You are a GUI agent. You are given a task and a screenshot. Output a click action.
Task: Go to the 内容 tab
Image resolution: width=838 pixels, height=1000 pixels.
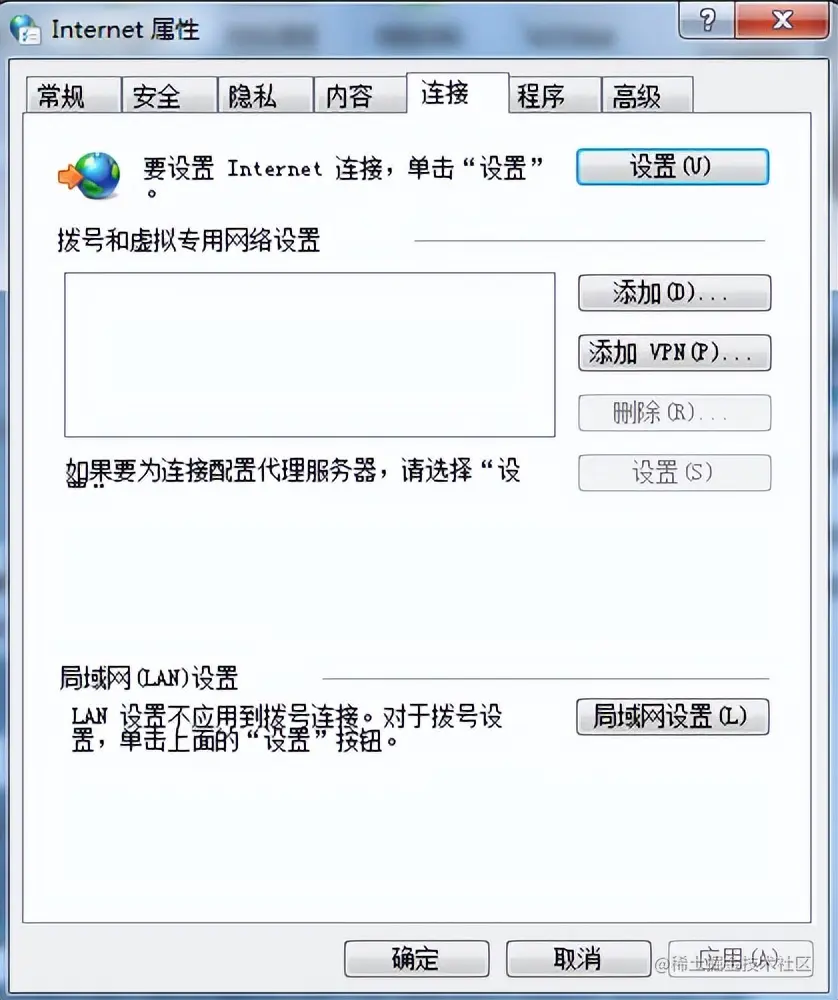(360, 96)
